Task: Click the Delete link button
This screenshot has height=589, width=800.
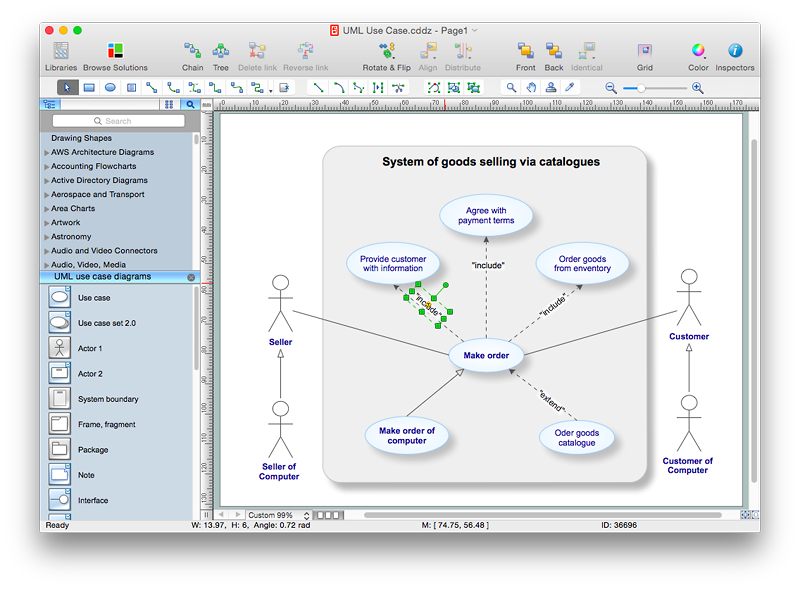Action: click(x=258, y=55)
